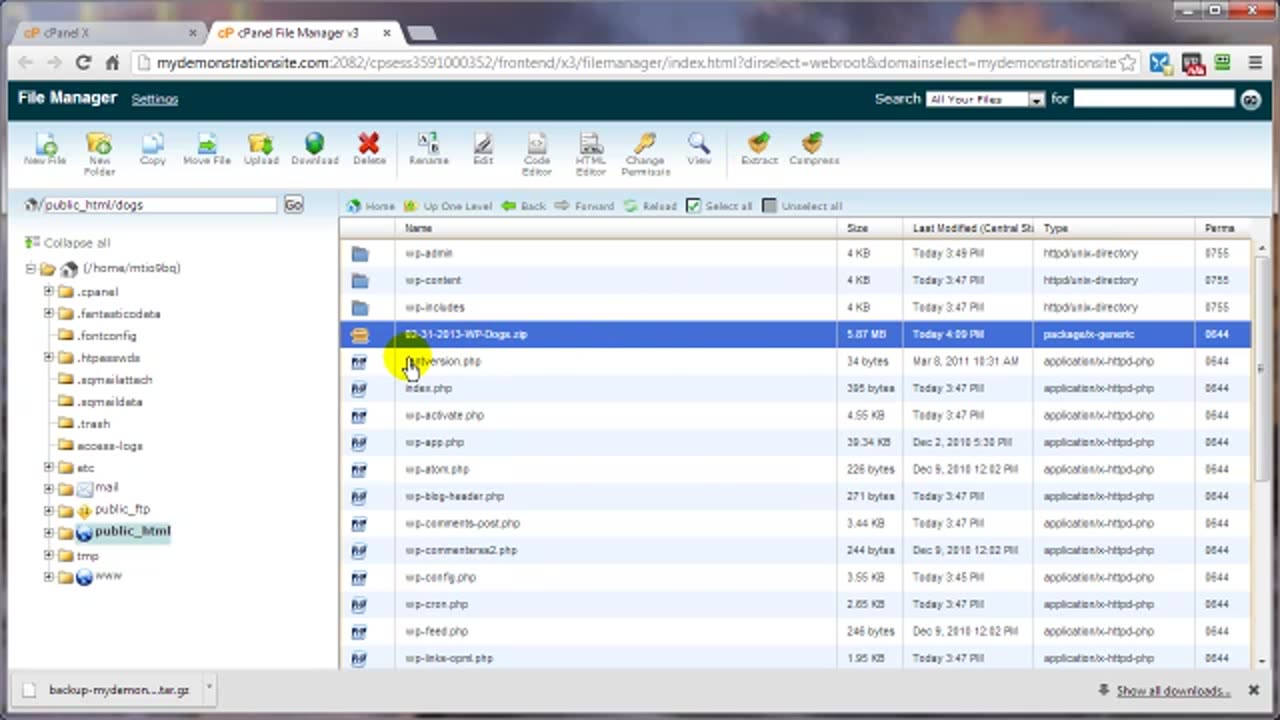This screenshot has width=1280, height=720.
Task: Open Change Permissions
Action: (645, 153)
